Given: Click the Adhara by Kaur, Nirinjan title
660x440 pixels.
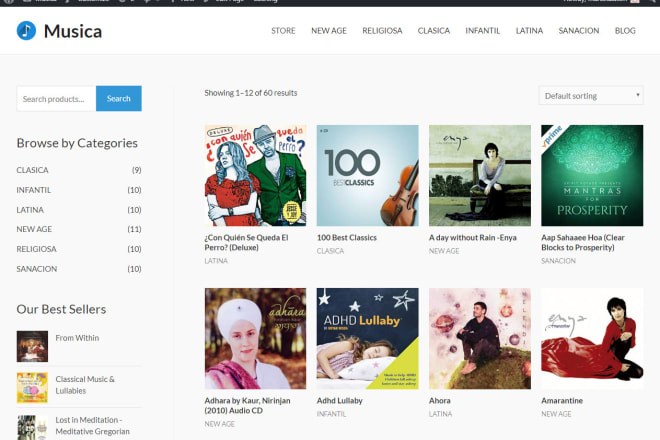Looking at the screenshot, I should tap(248, 405).
